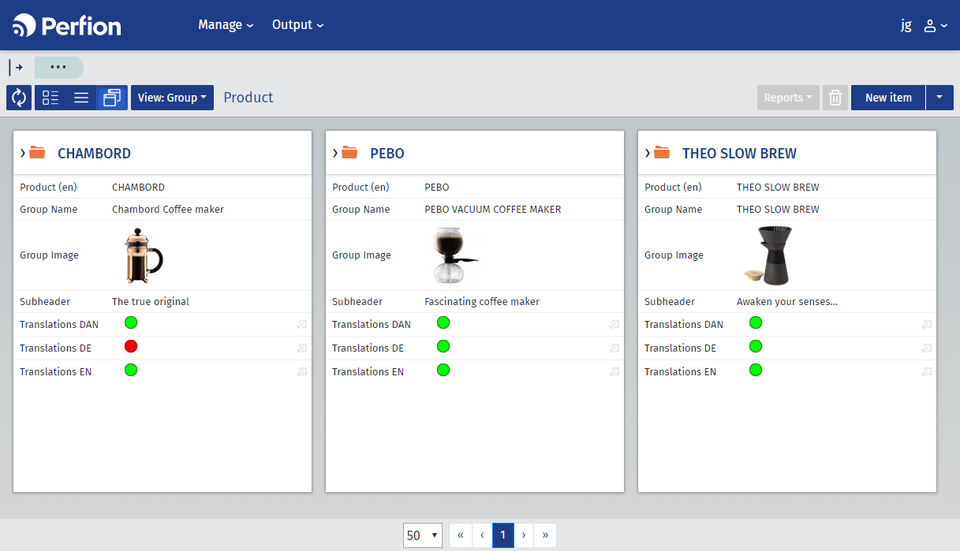Viewport: 960px width, 551px height.
Task: Click THEO Translations EN green dot
Action: click(x=756, y=370)
